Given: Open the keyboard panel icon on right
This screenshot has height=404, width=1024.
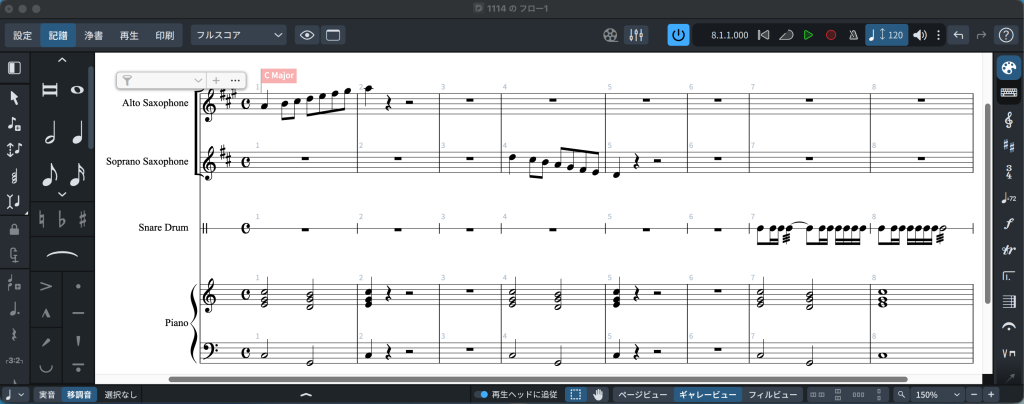Looking at the screenshot, I should pyautogui.click(x=1009, y=92).
